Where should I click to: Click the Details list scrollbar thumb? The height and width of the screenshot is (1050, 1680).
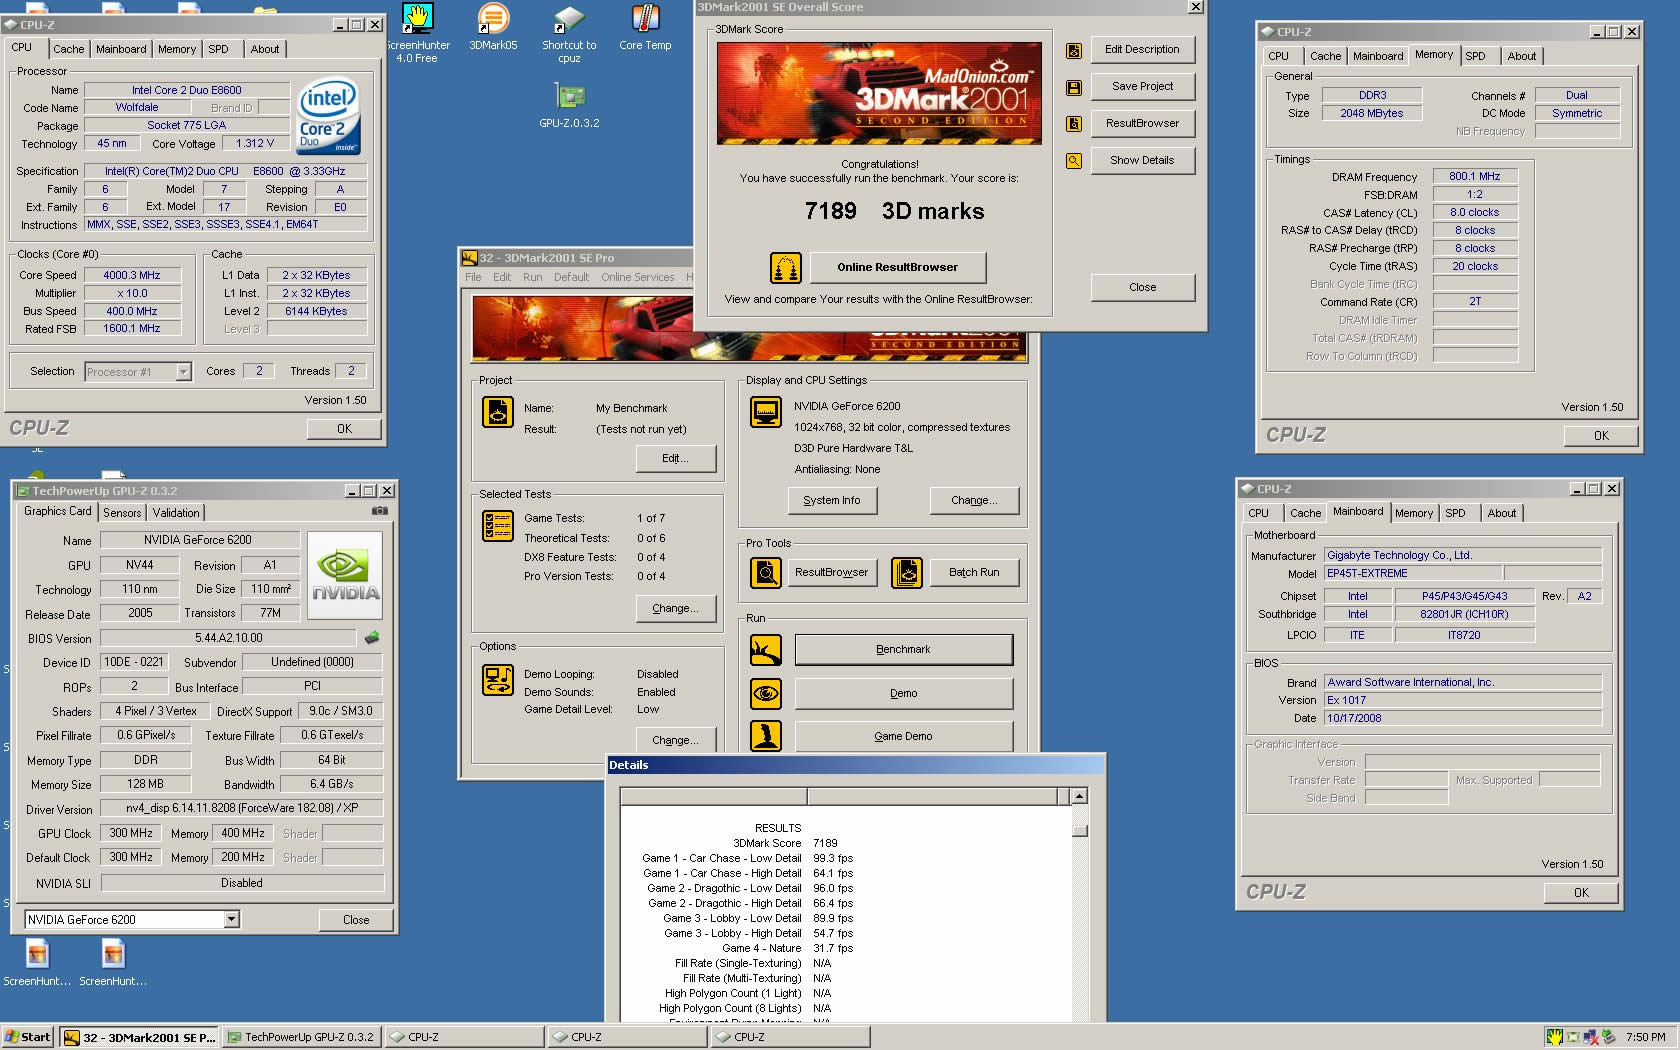click(1080, 830)
